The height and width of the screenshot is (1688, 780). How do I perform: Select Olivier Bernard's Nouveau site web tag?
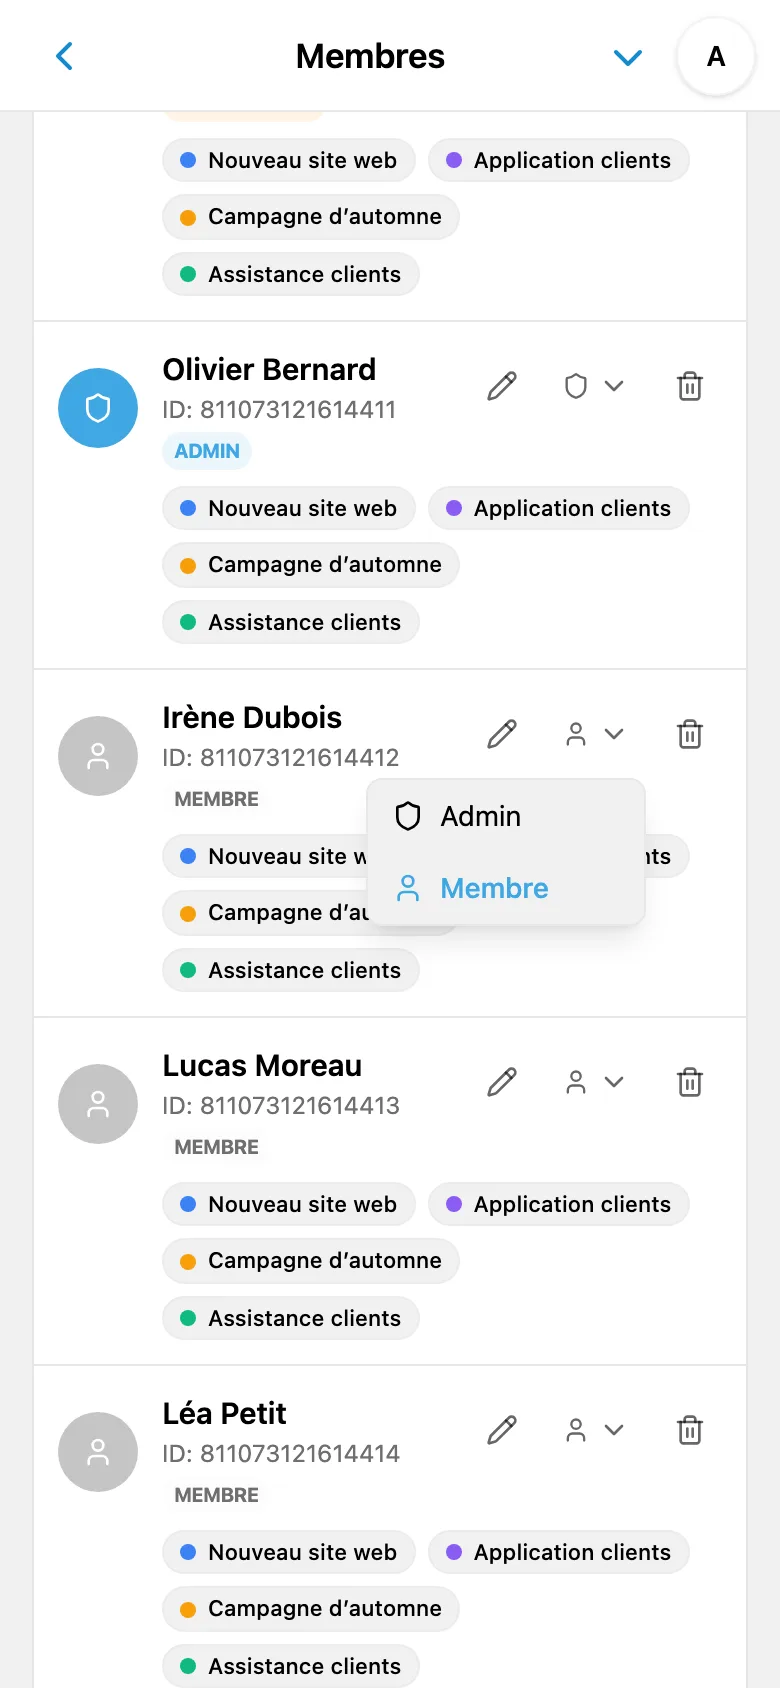(x=289, y=508)
